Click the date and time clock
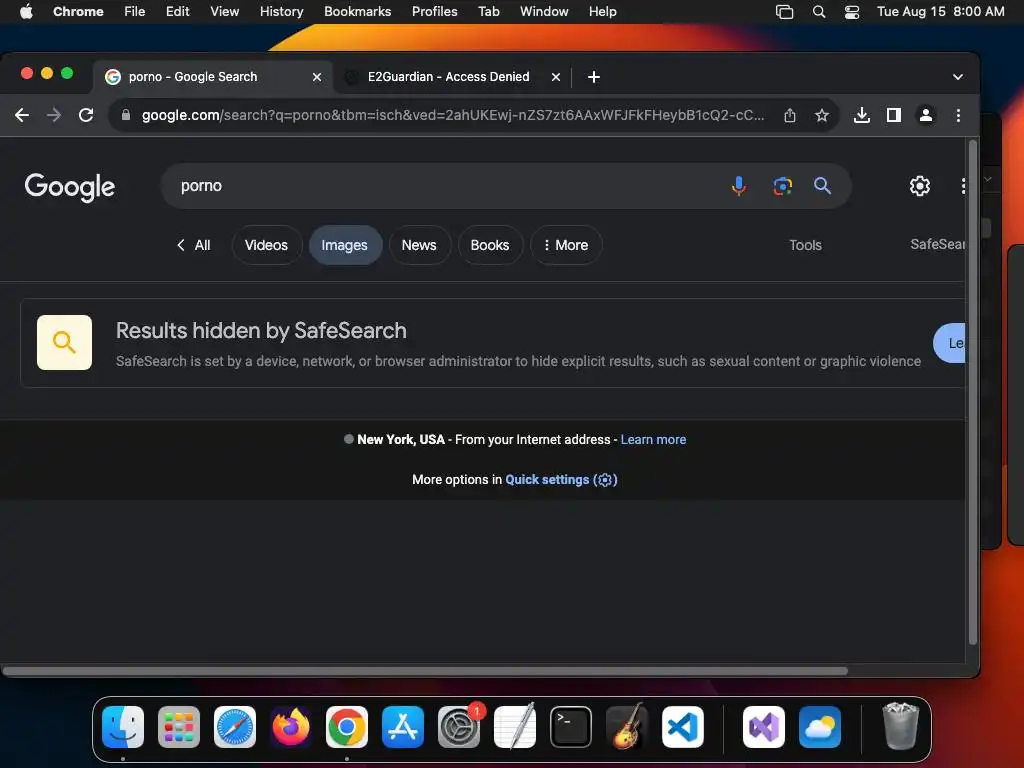 (x=940, y=12)
